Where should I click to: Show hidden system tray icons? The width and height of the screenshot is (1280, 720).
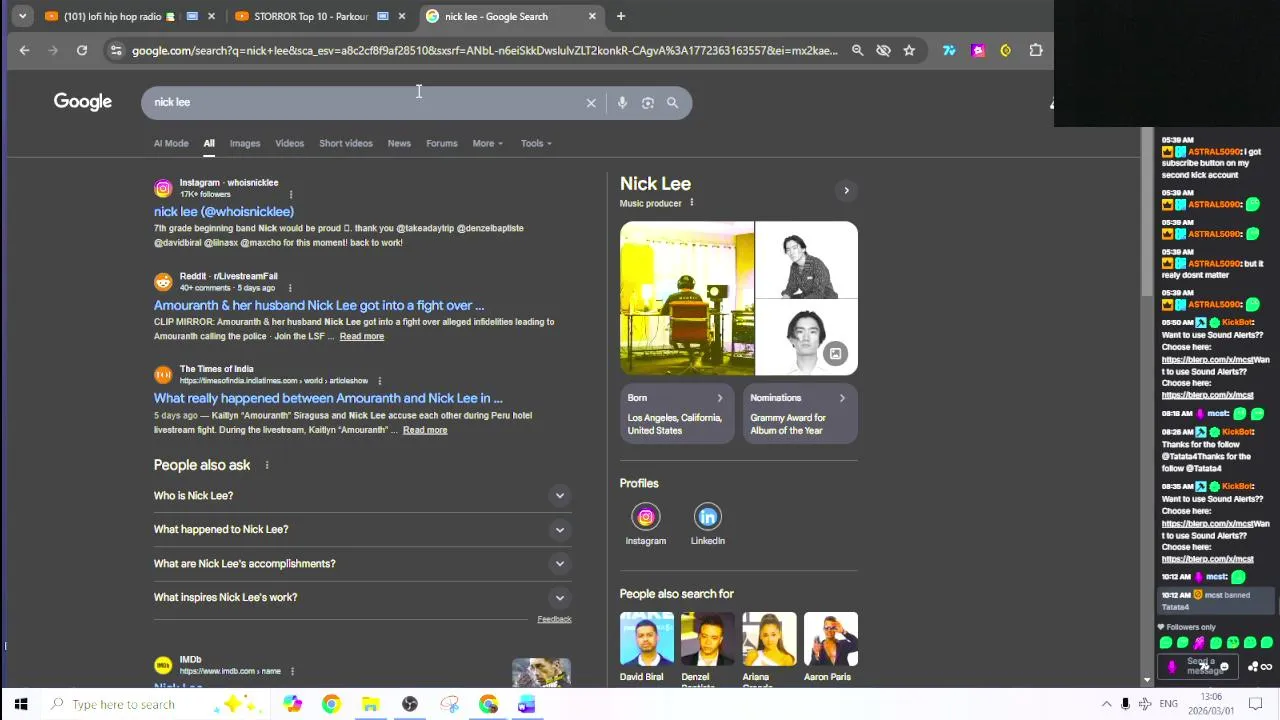click(1106, 704)
